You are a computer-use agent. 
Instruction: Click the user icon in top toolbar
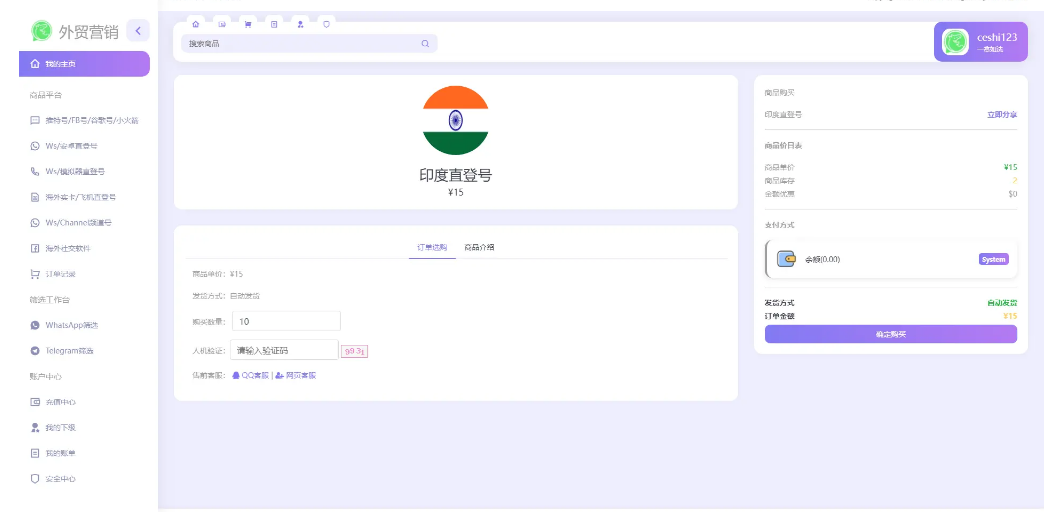[x=300, y=24]
